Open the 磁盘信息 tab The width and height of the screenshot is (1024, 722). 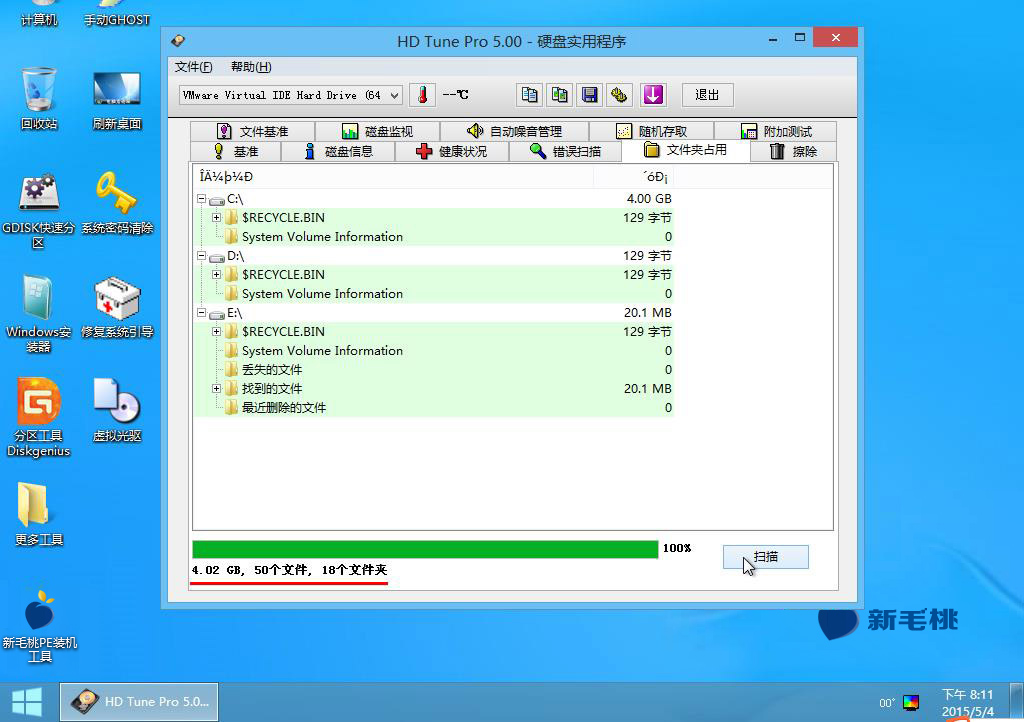tap(338, 151)
